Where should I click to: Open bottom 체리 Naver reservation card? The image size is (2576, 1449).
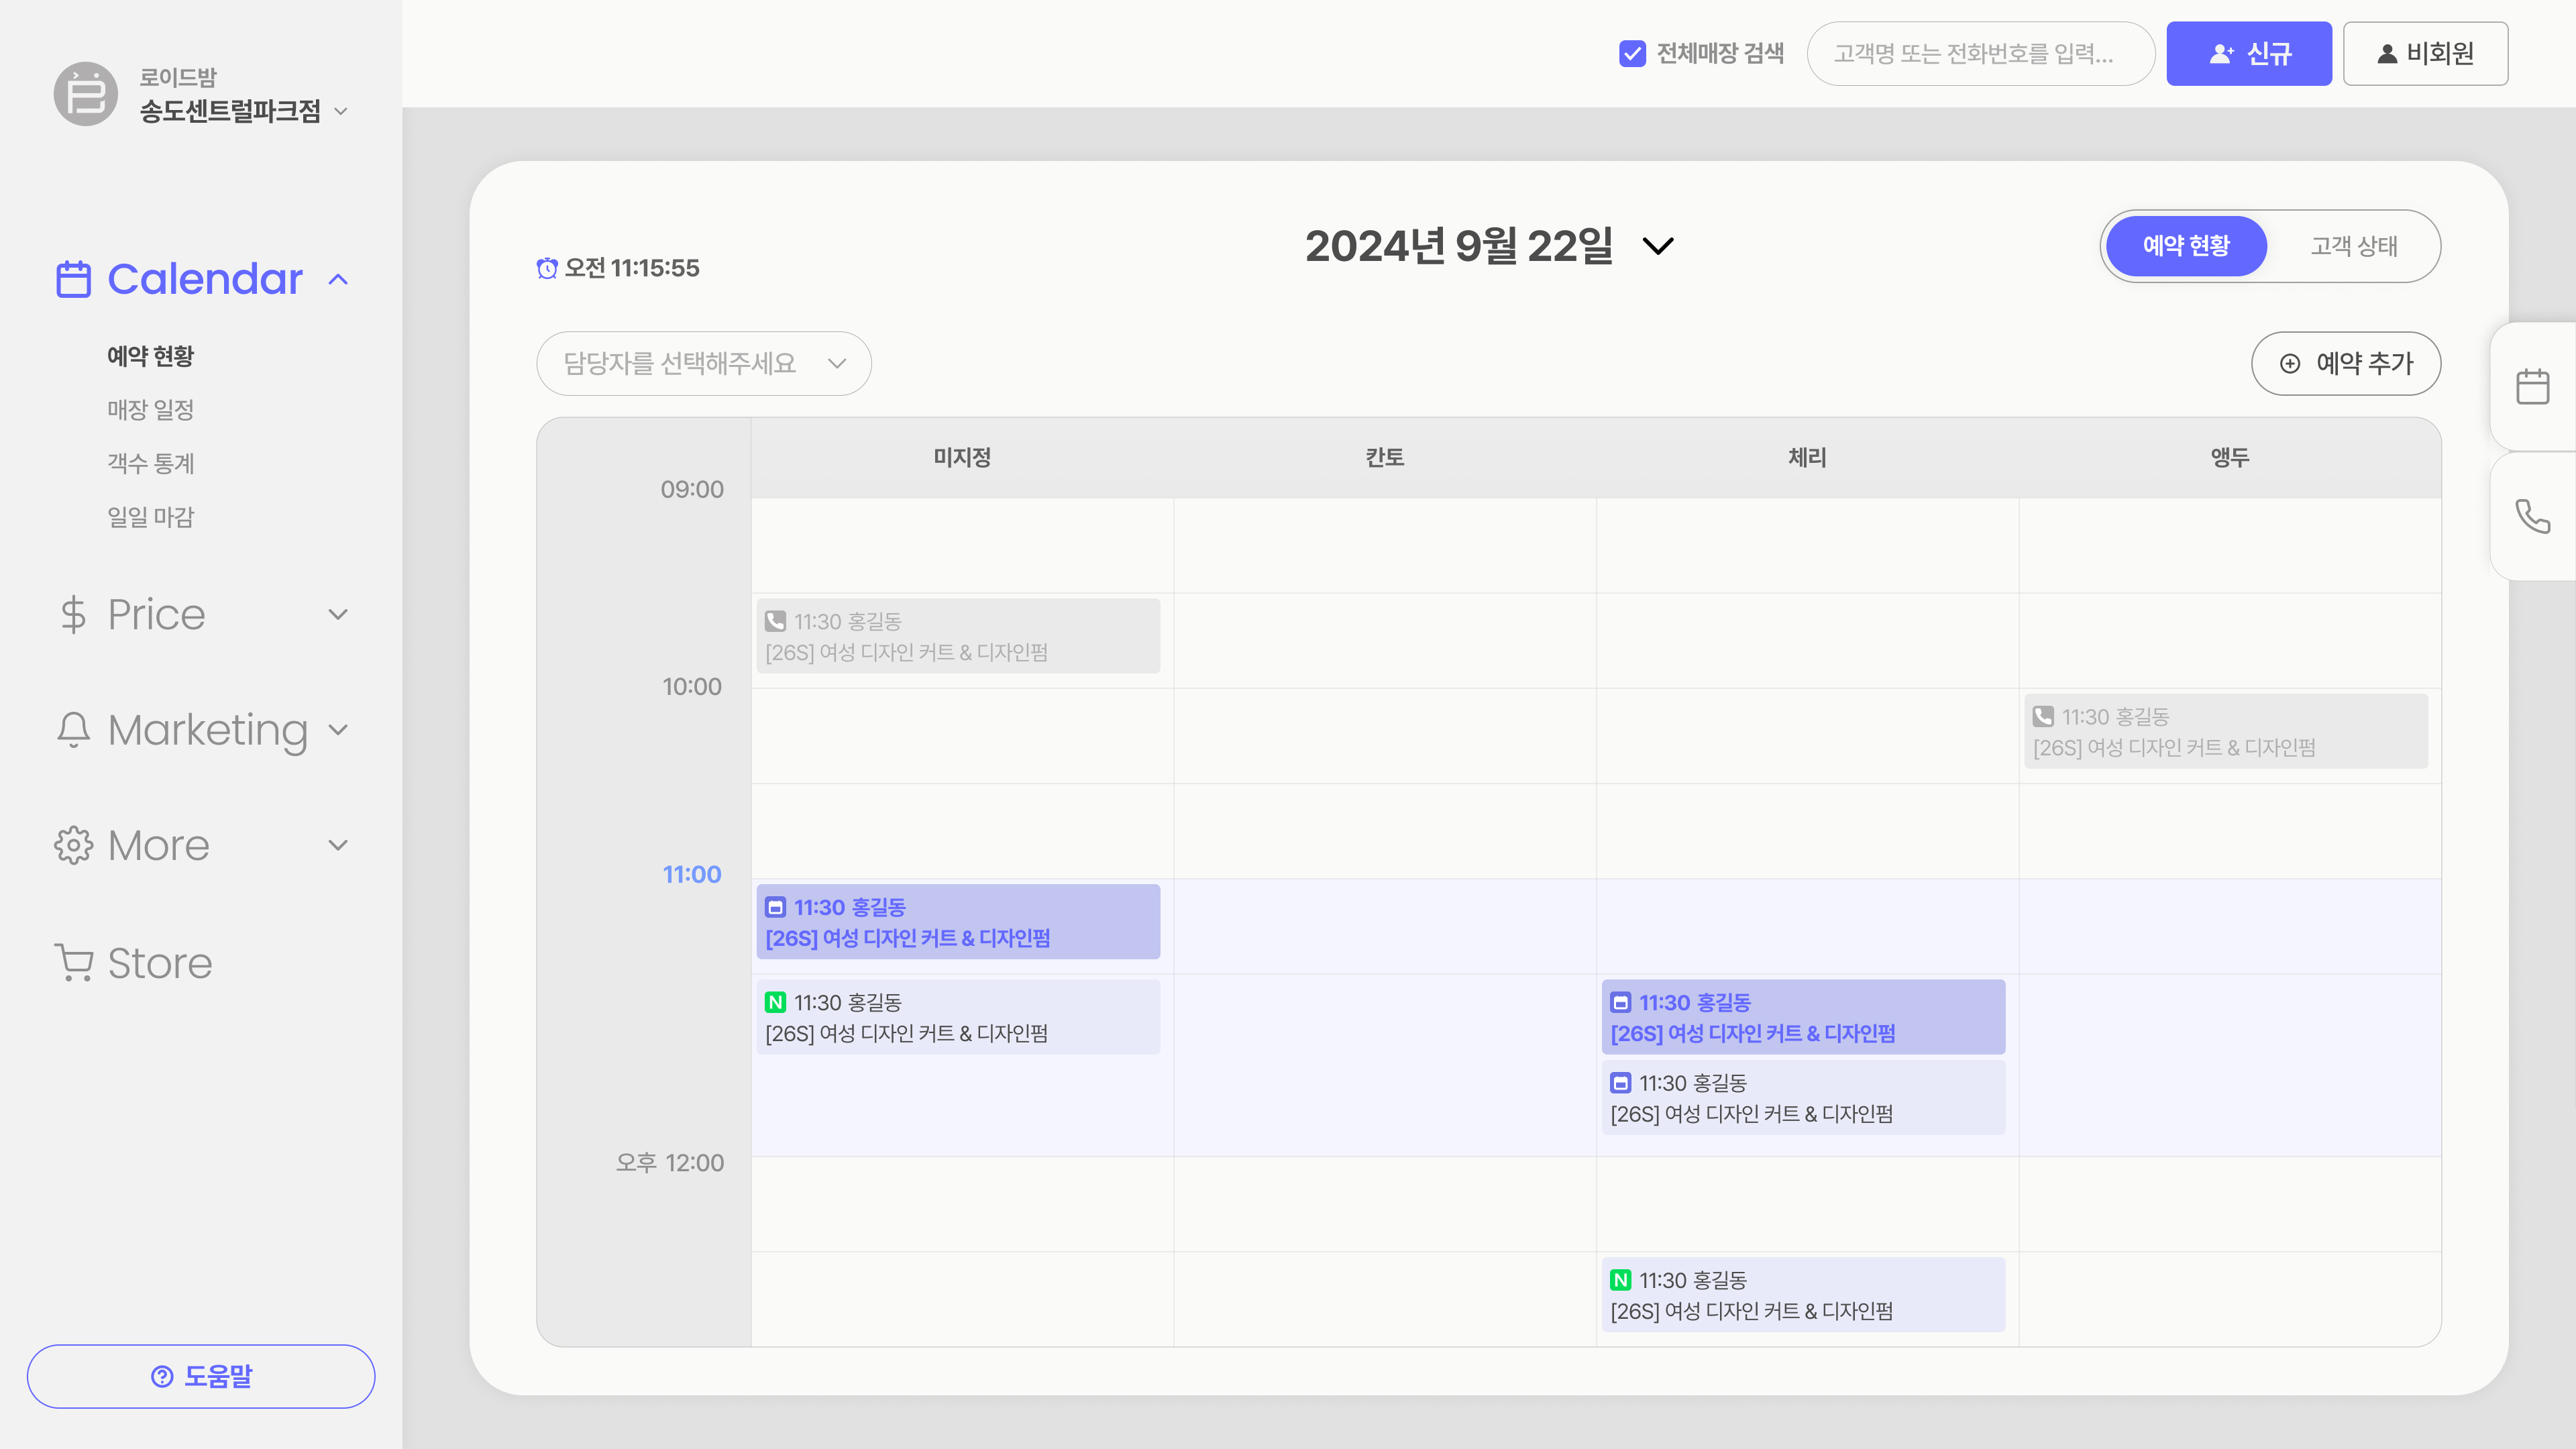1803,1295
